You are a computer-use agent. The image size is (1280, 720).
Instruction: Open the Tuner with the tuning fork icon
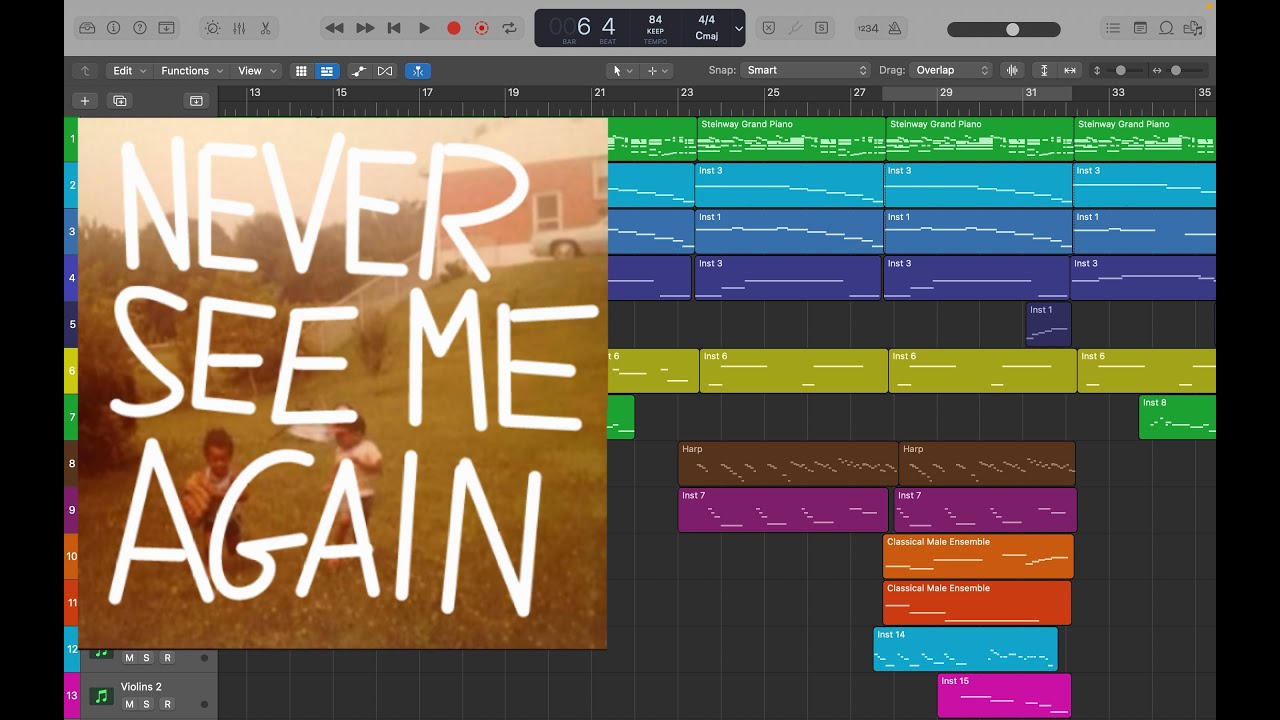795,28
